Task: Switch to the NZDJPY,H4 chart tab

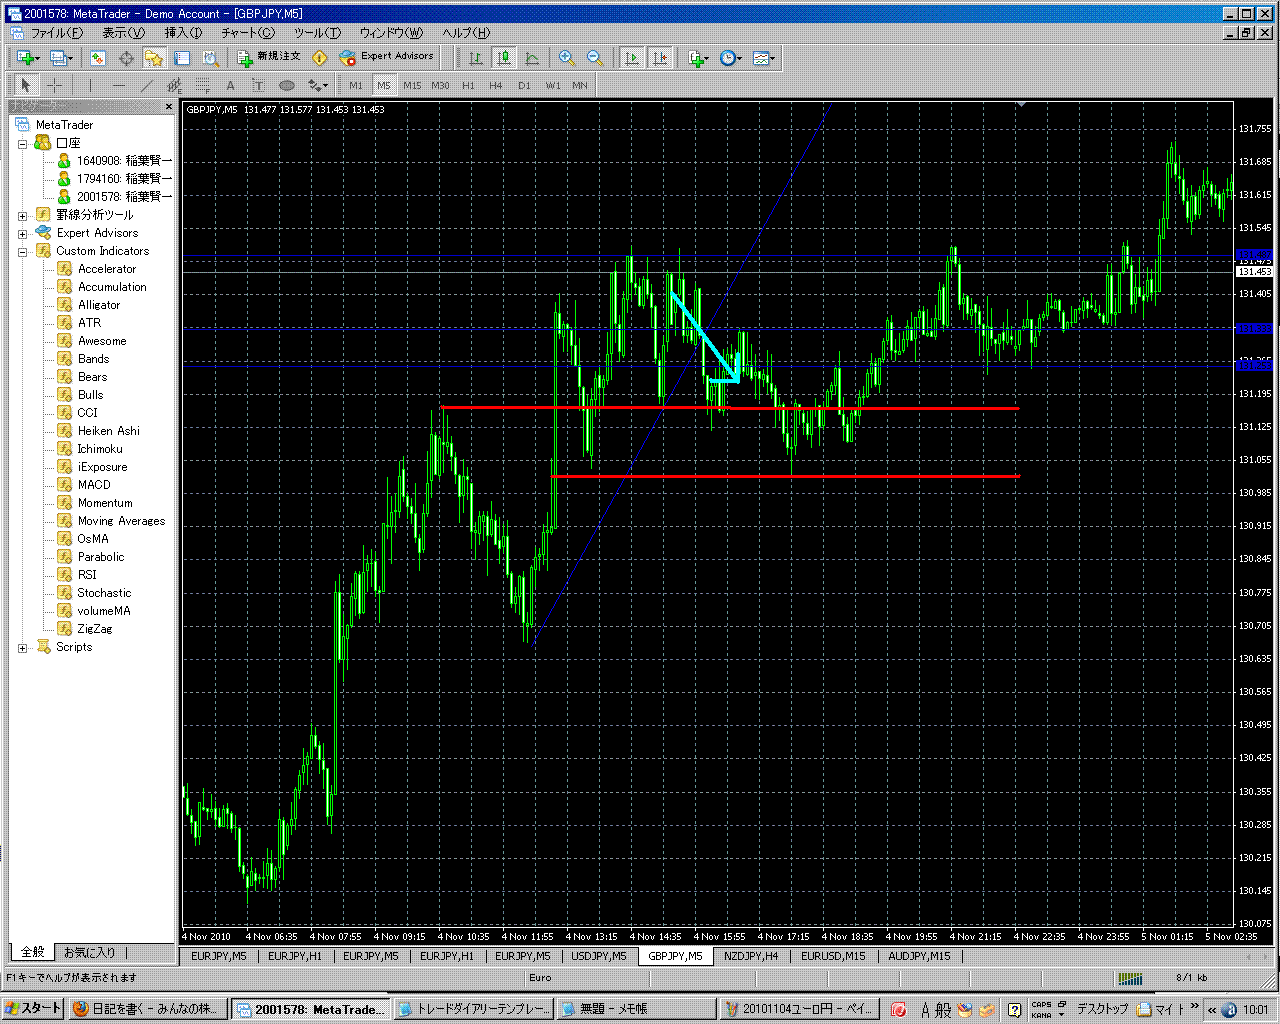Action: coord(750,956)
